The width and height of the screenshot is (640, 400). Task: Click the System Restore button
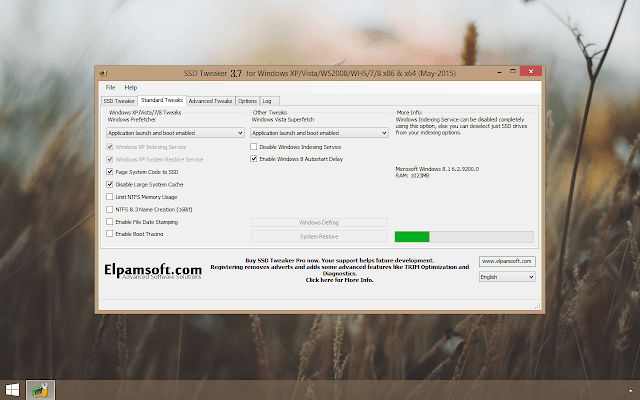tap(319, 236)
